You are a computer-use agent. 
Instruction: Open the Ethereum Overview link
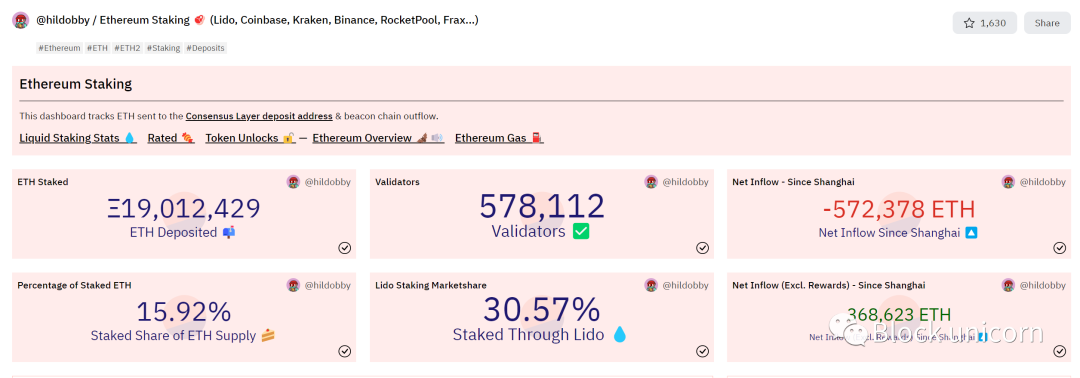[378, 138]
